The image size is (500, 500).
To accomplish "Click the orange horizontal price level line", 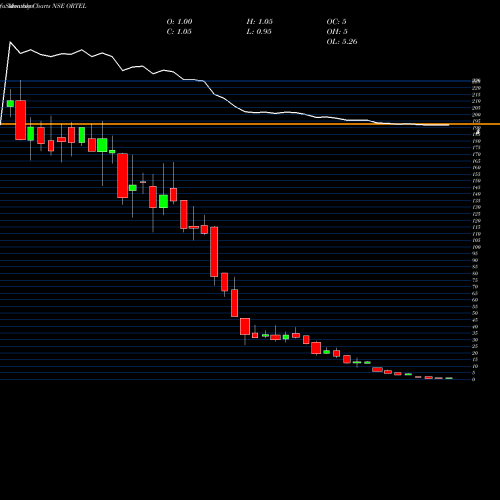I will pos(250,124).
